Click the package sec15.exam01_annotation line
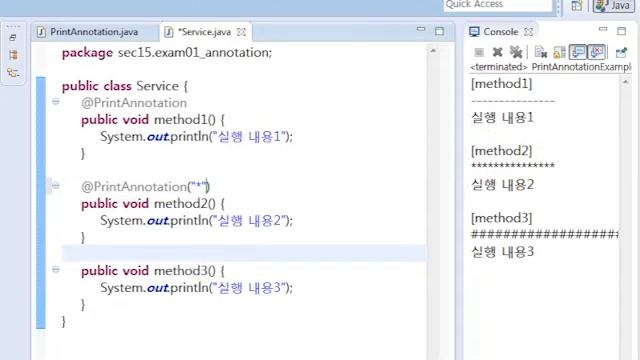This screenshot has height=360, width=640. pyautogui.click(x=167, y=53)
